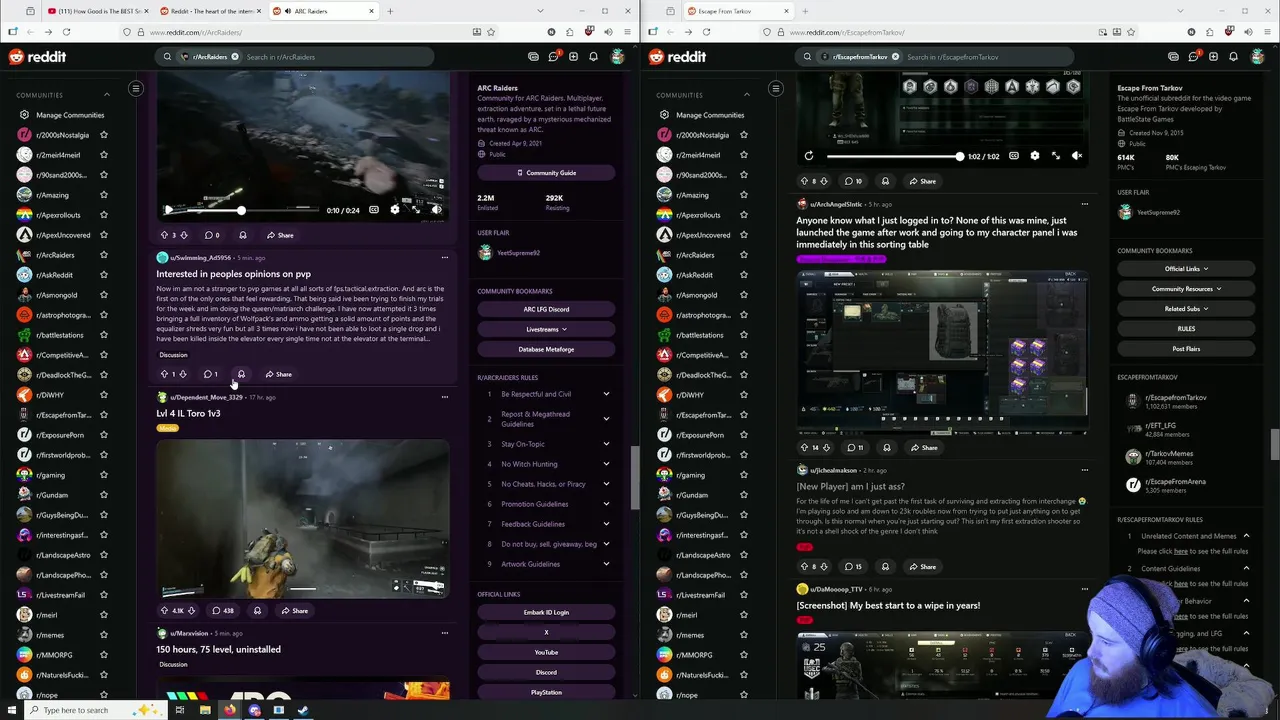Toggle volume on ARC Raiders video

[436, 210]
